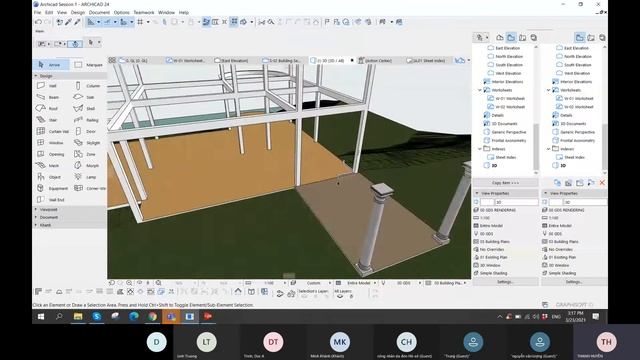The width and height of the screenshot is (640, 360).
Task: Open the Teamwork menu
Action: [x=144, y=13]
